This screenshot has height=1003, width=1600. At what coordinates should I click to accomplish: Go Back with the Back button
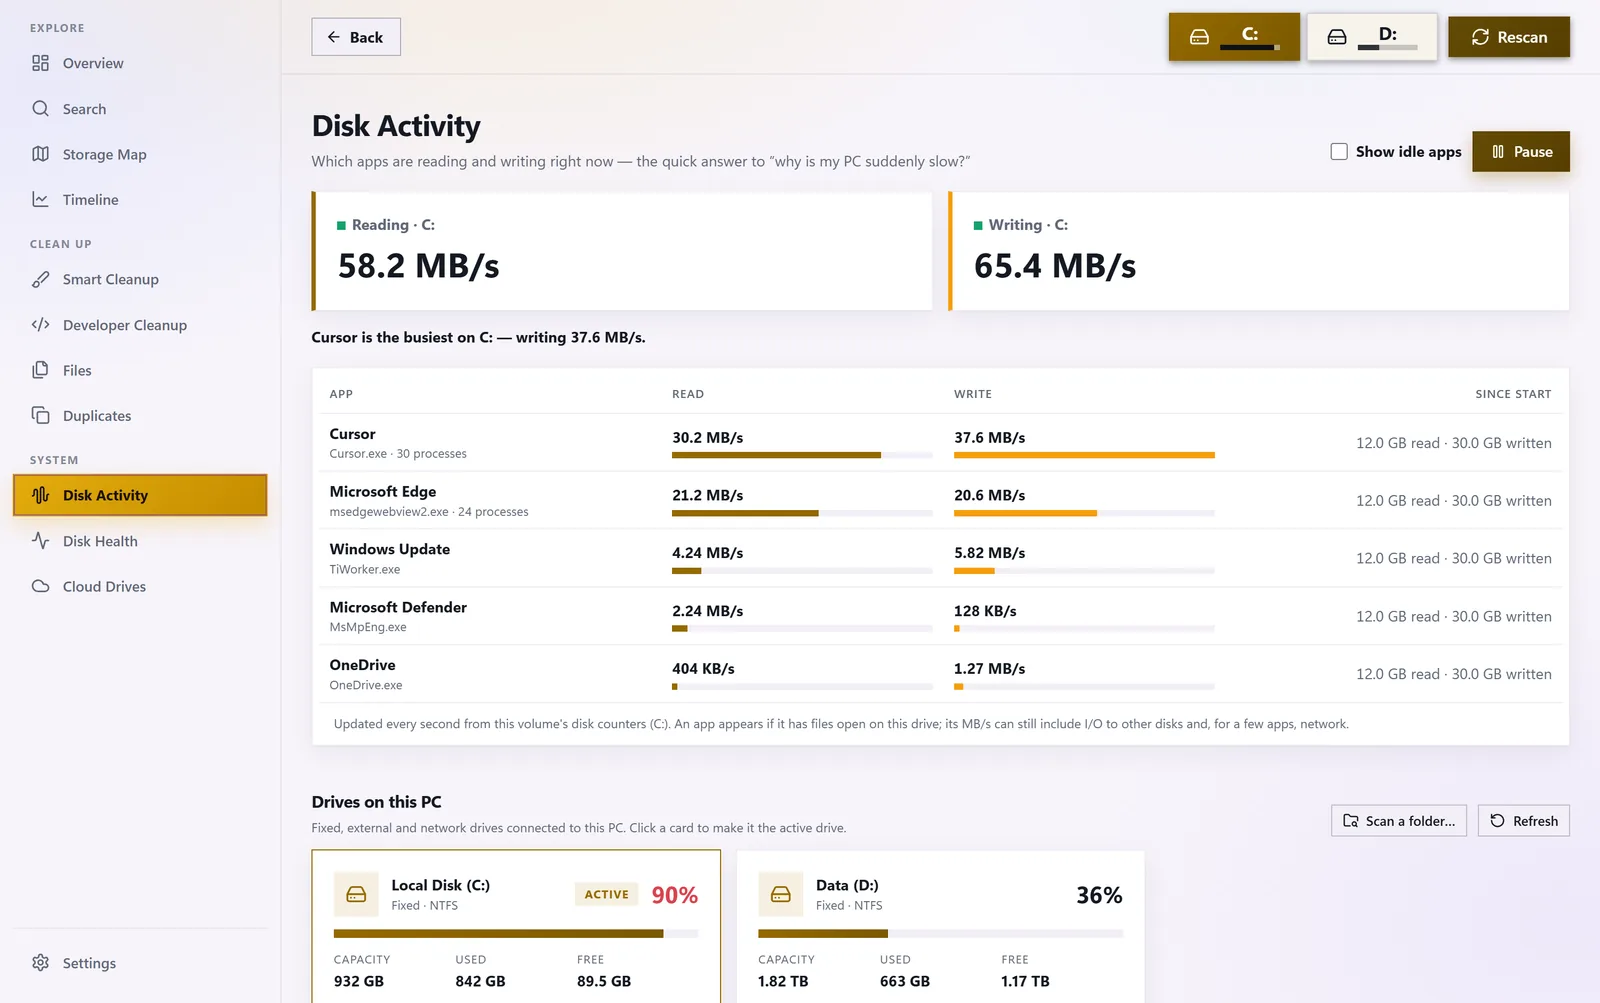pos(356,37)
